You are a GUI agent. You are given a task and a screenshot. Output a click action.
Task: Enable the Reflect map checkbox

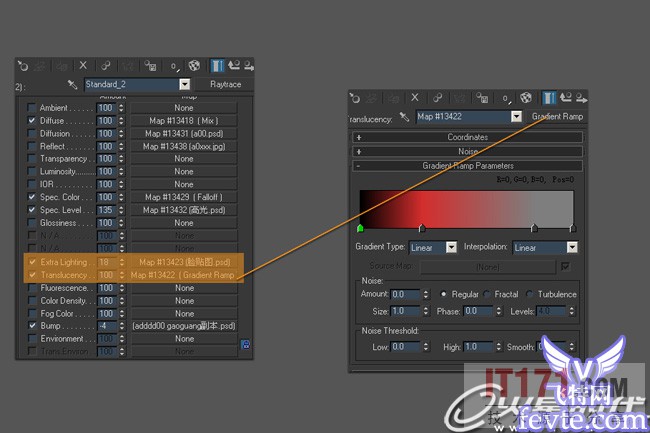33,146
